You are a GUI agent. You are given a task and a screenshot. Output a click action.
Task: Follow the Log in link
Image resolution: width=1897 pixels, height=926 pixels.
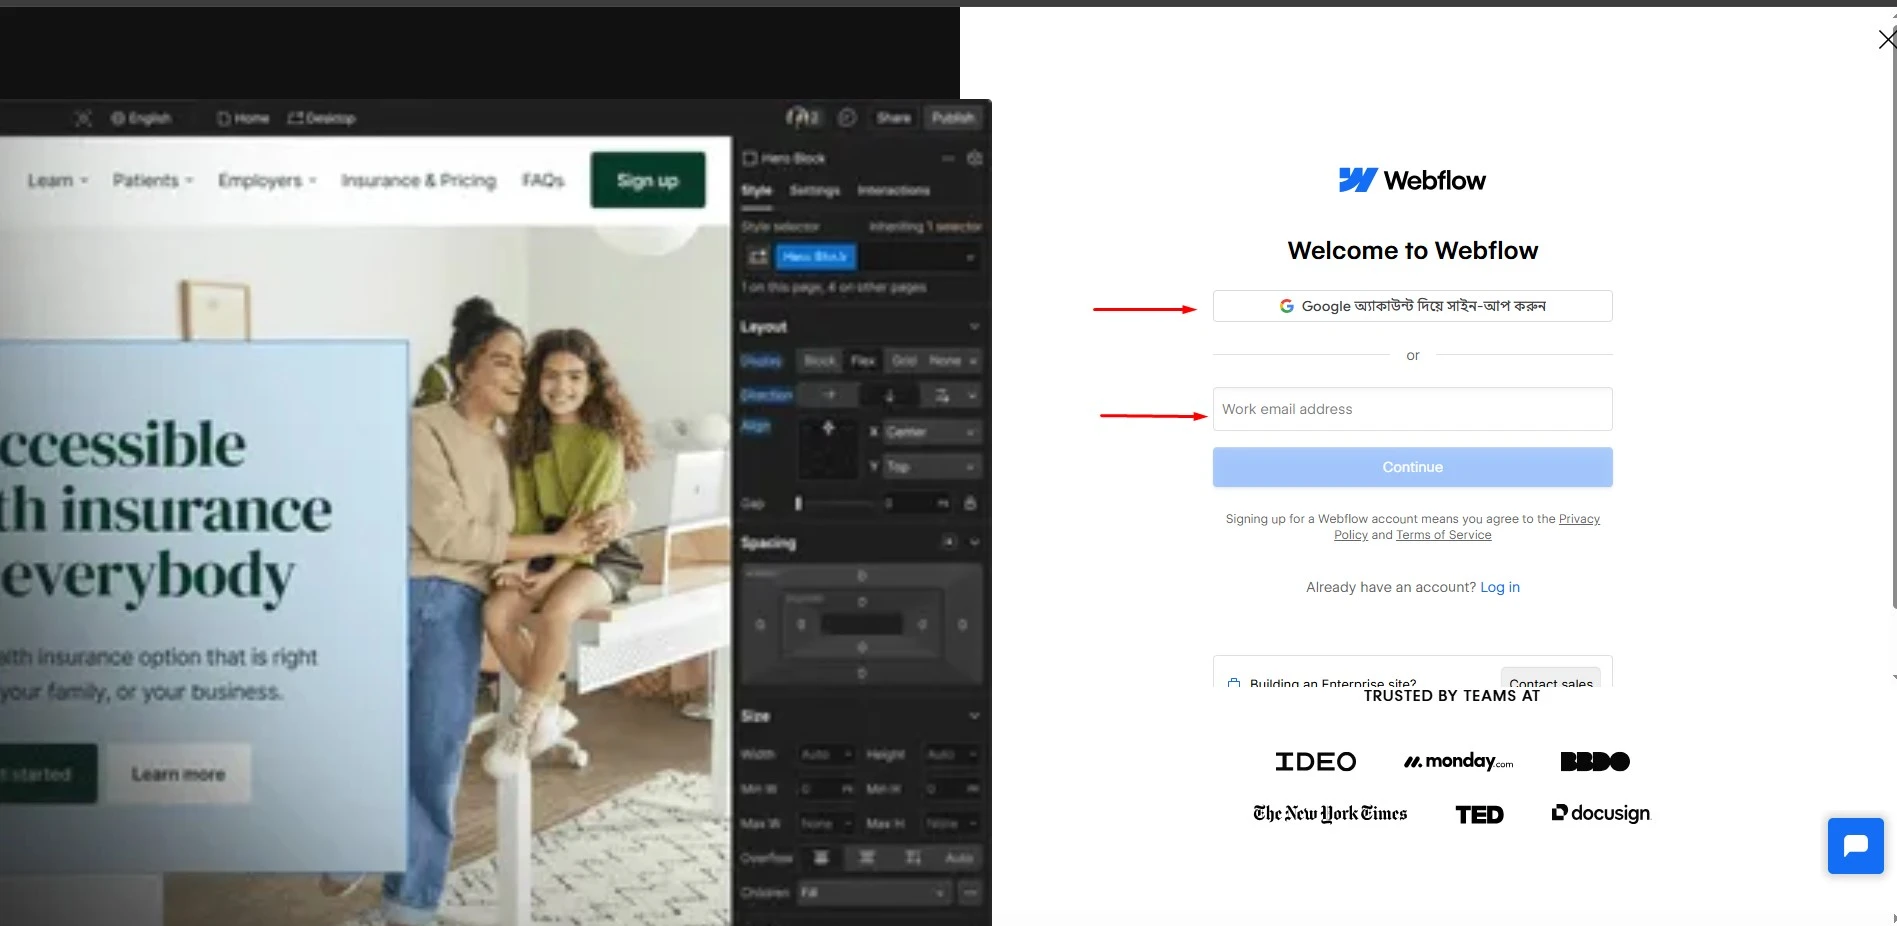[1500, 587]
